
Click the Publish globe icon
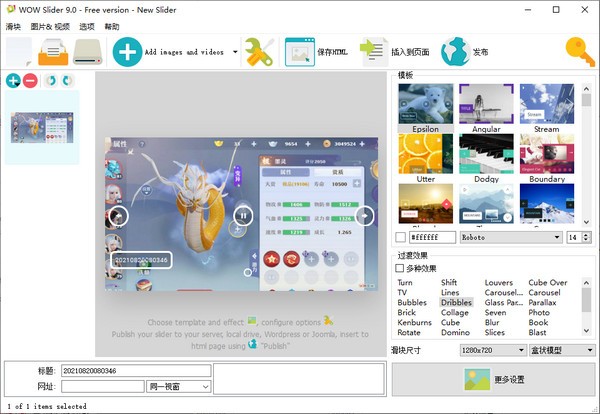tap(455, 51)
